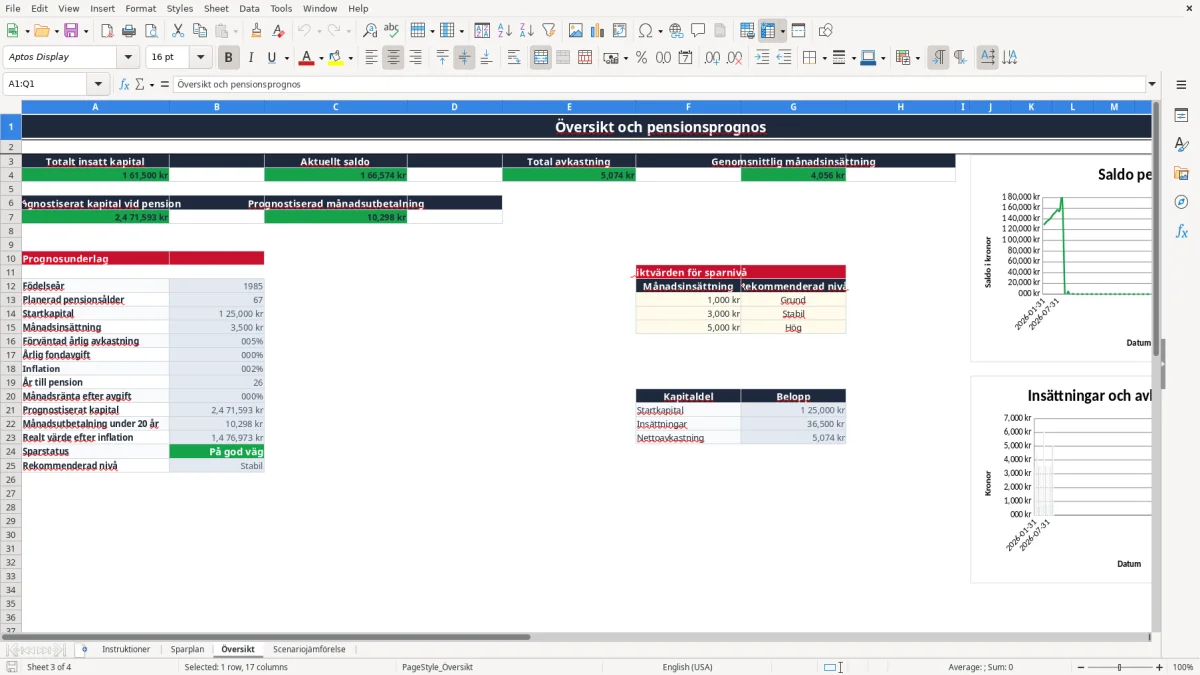Sort ascending with the A-Z icon
The width and height of the screenshot is (1200, 675).
tap(505, 31)
